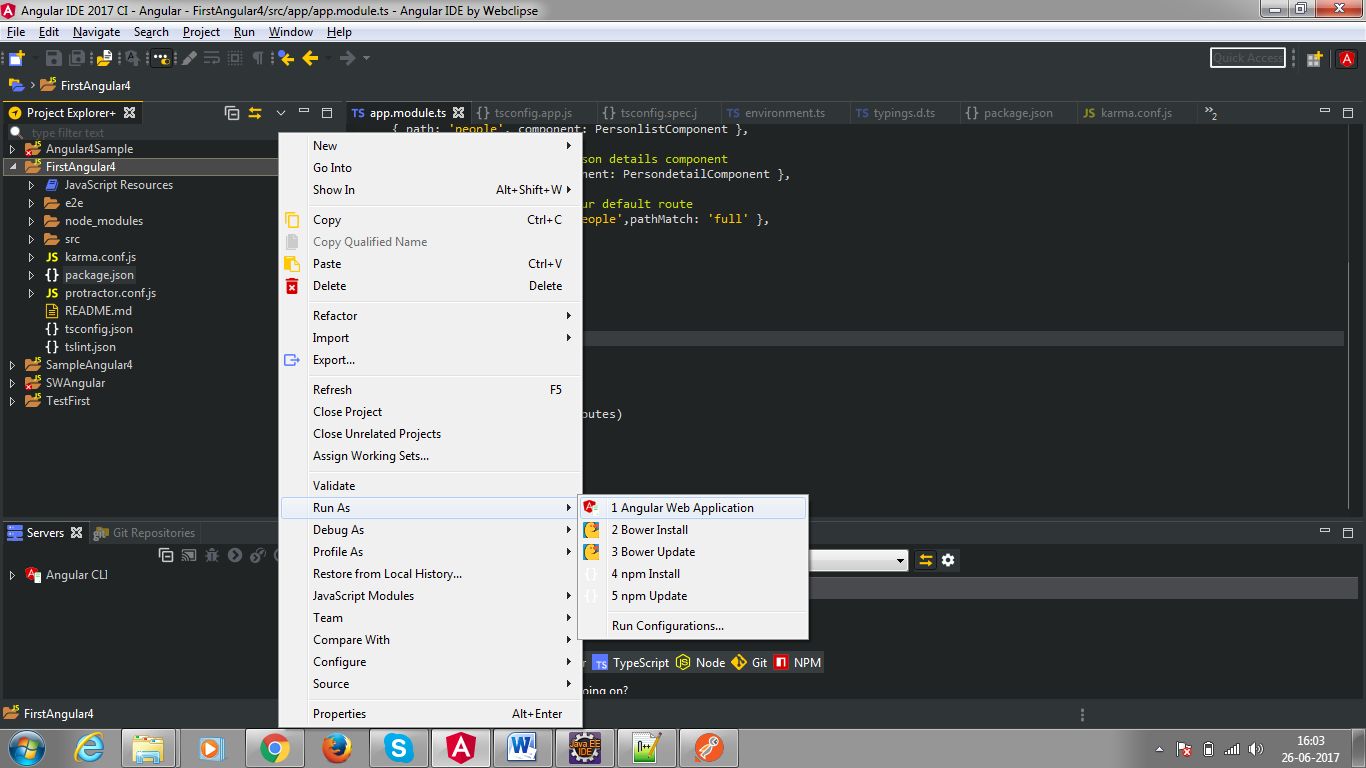1366x768 pixels.
Task: Toggle Show Whitespace Characters pilcrow icon
Action: click(258, 58)
